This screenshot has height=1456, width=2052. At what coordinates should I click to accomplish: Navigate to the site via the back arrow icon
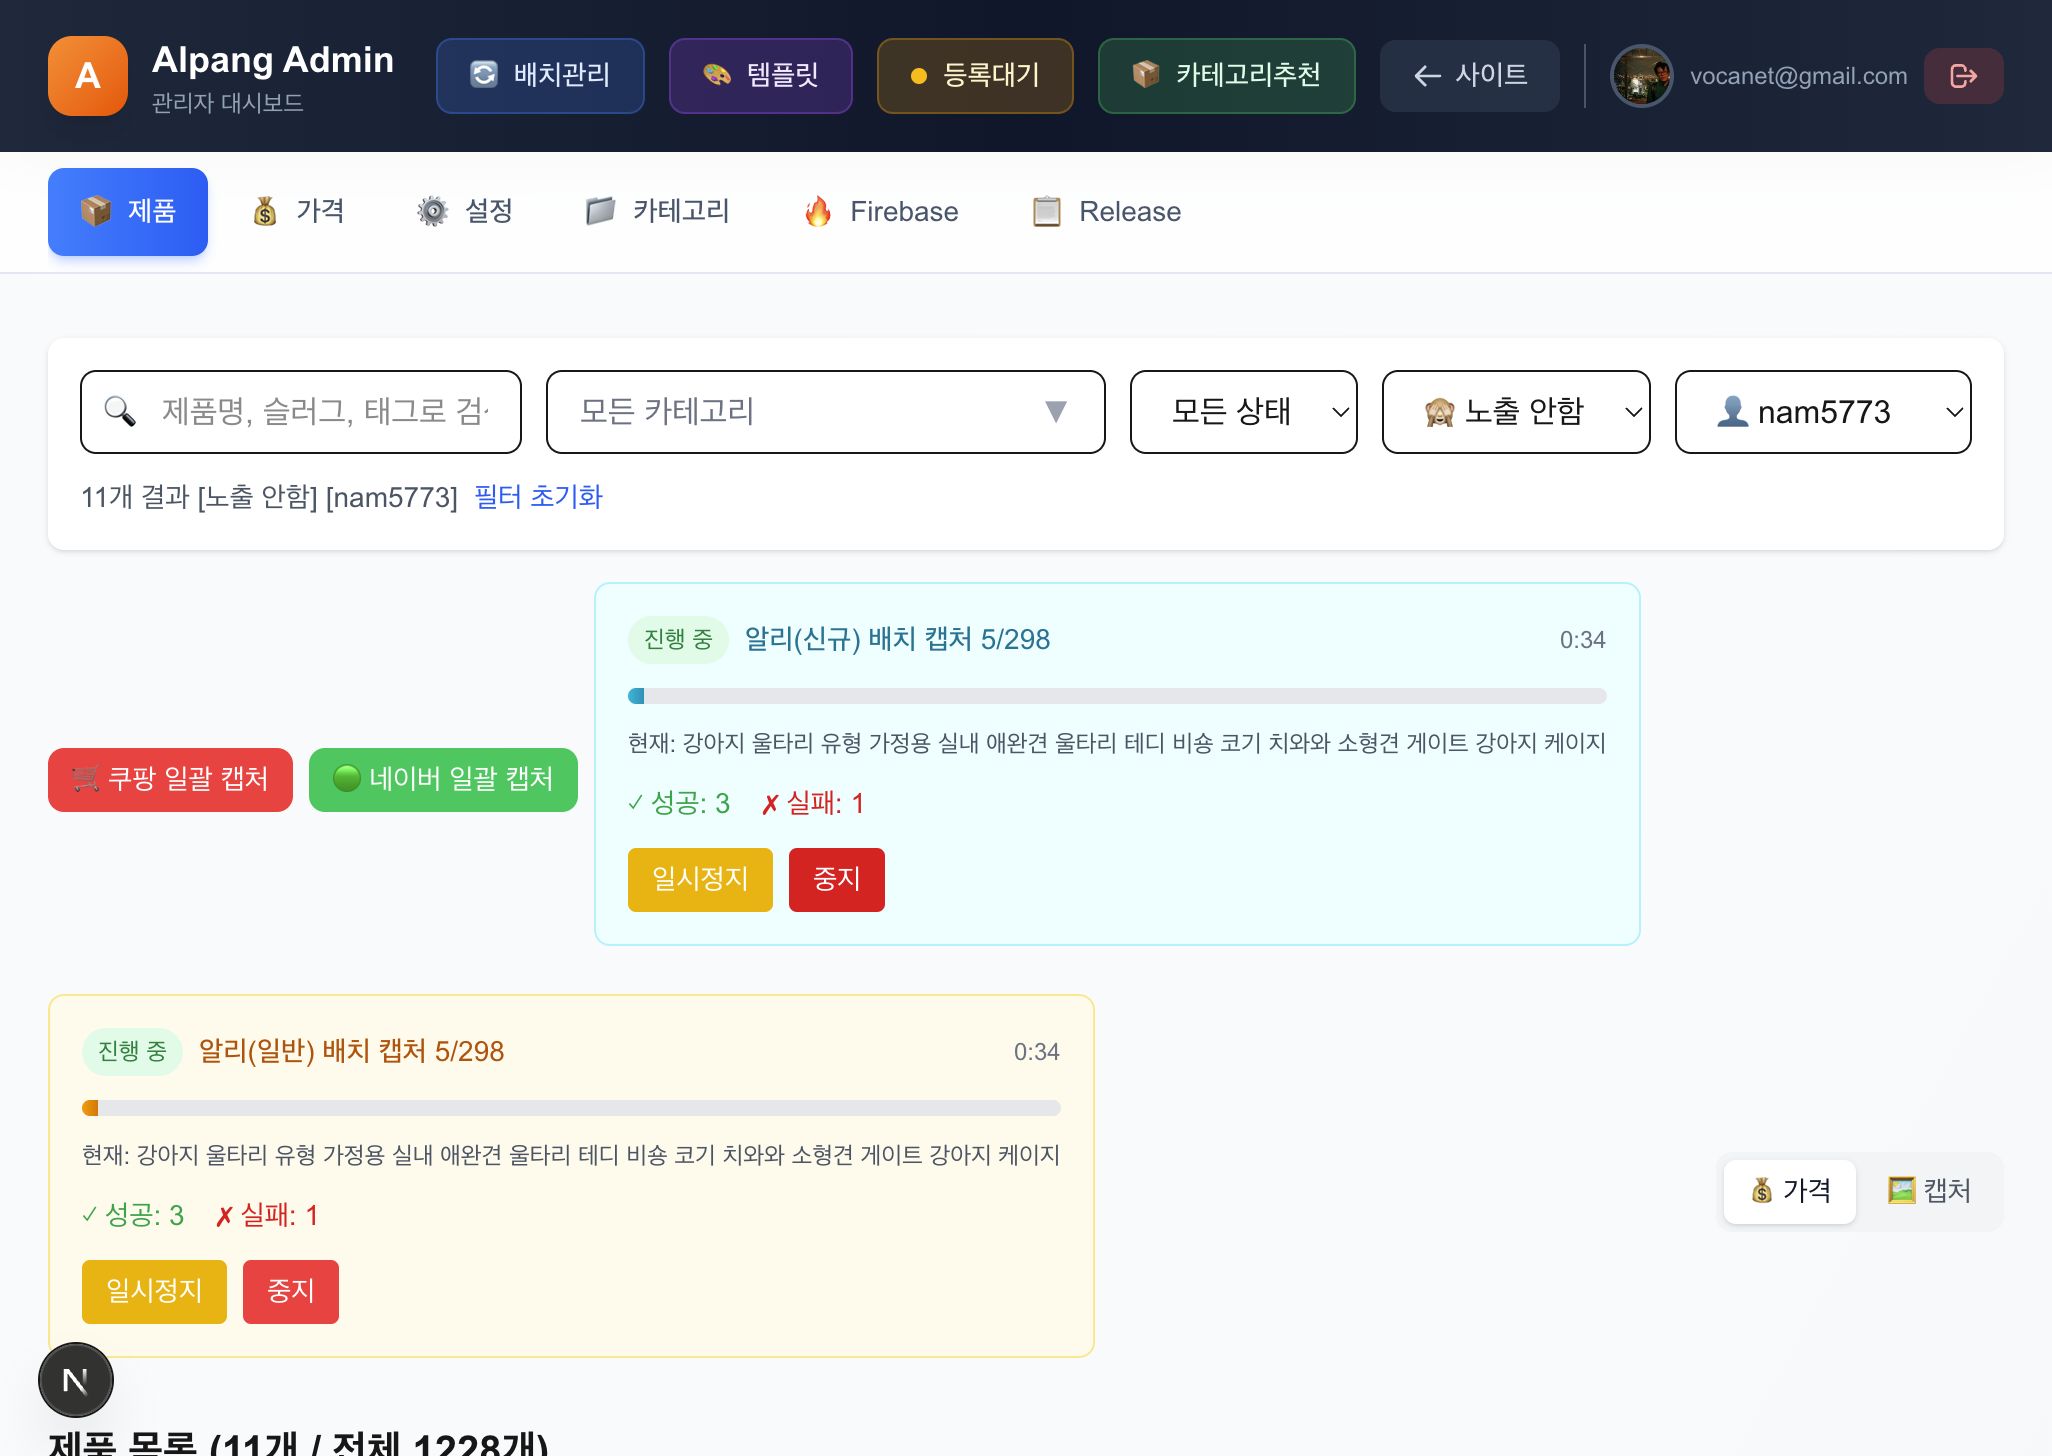(1426, 75)
